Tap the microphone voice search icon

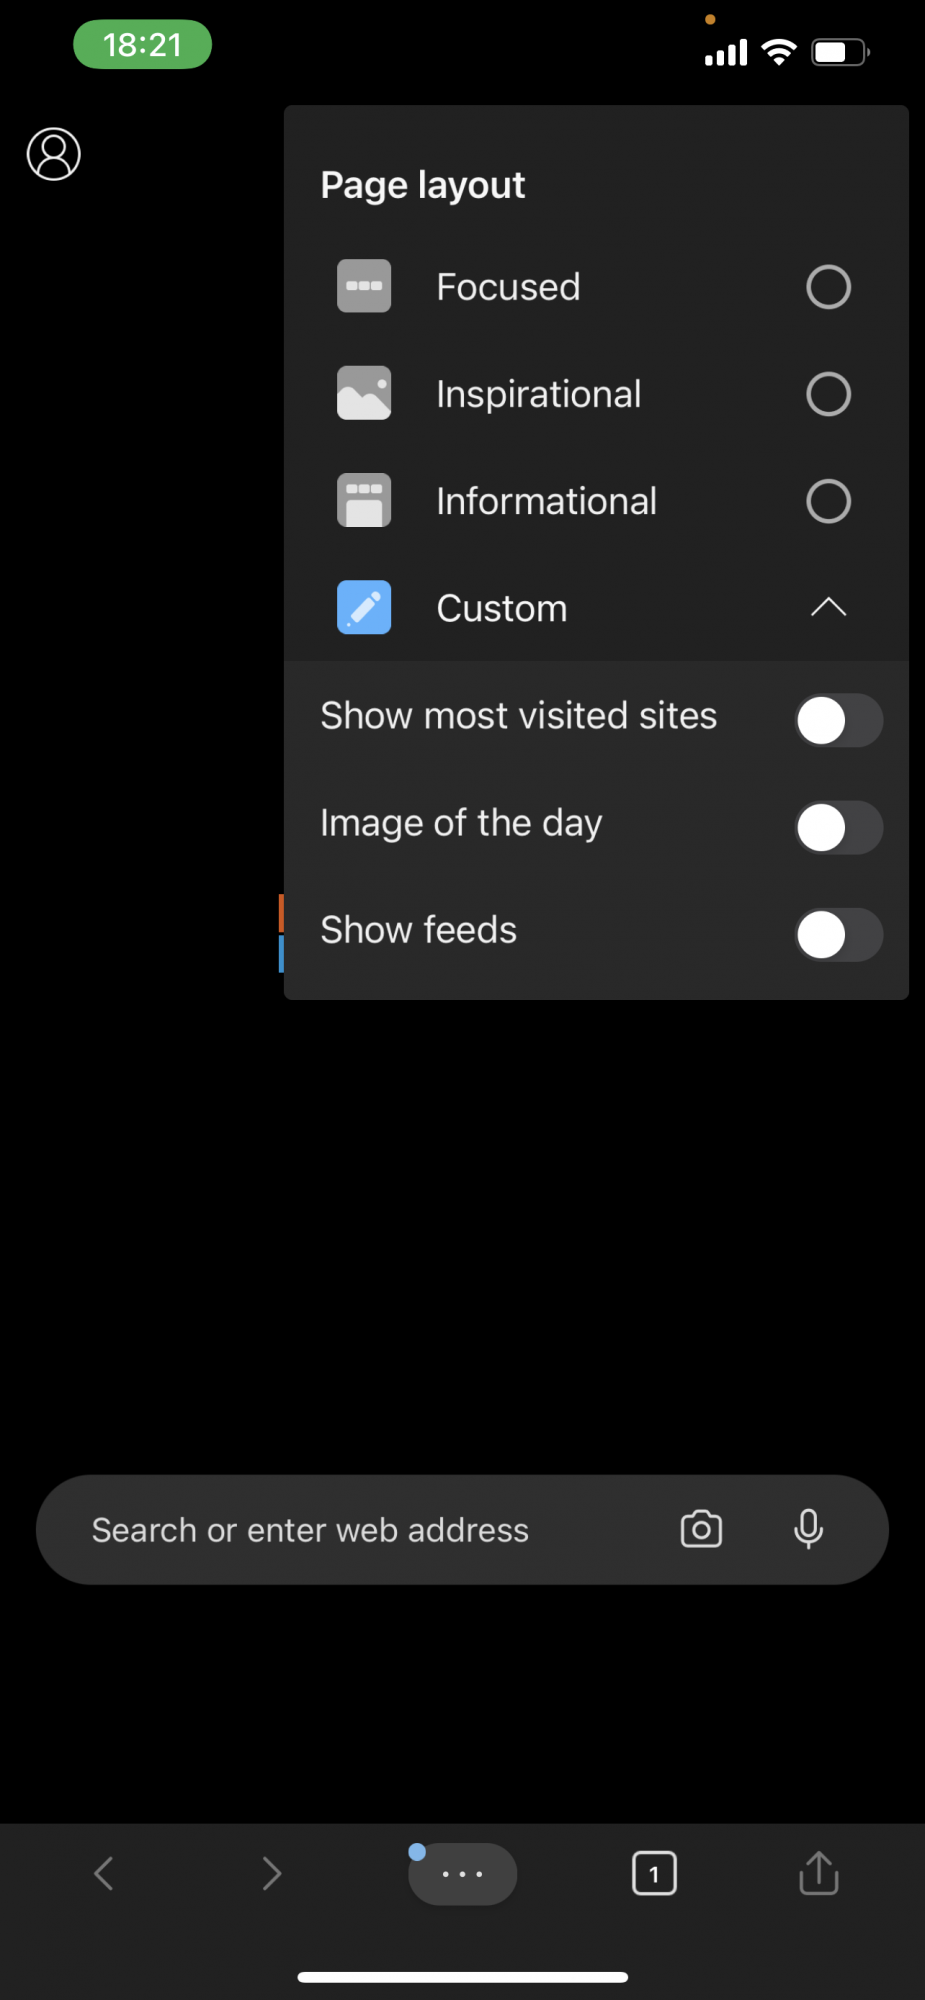pyautogui.click(x=808, y=1529)
